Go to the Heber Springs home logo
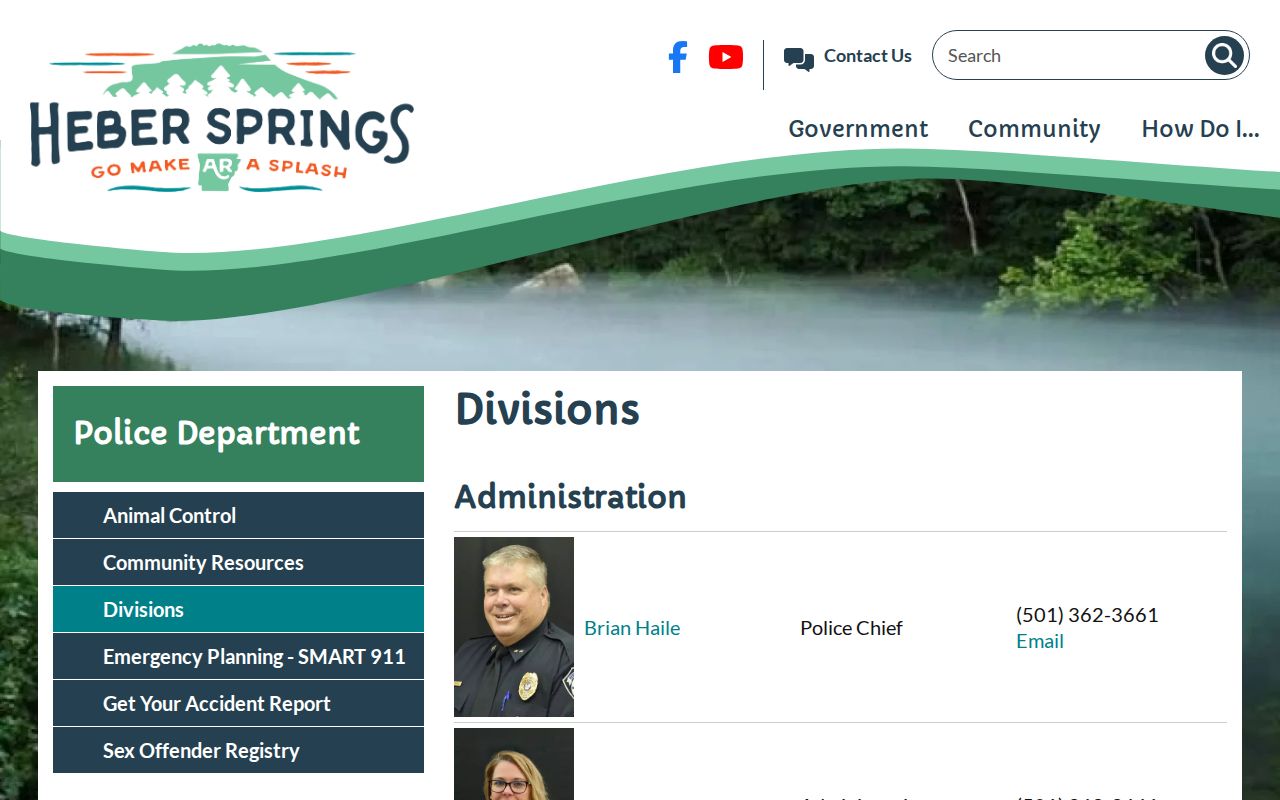 point(221,118)
